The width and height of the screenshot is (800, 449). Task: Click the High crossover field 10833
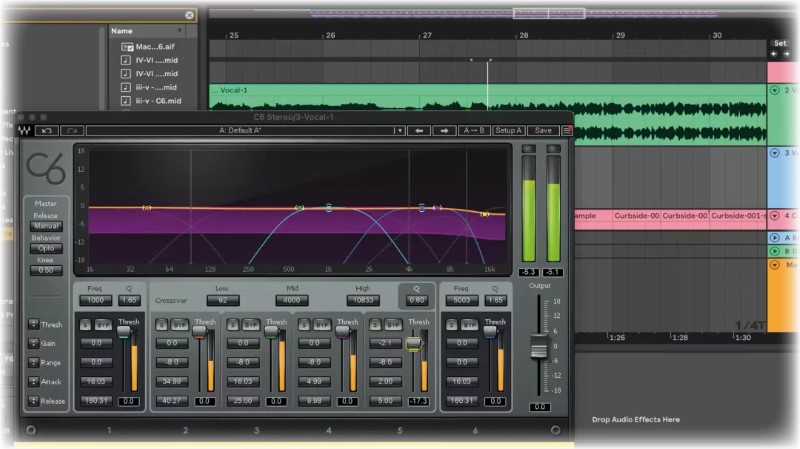click(x=363, y=301)
